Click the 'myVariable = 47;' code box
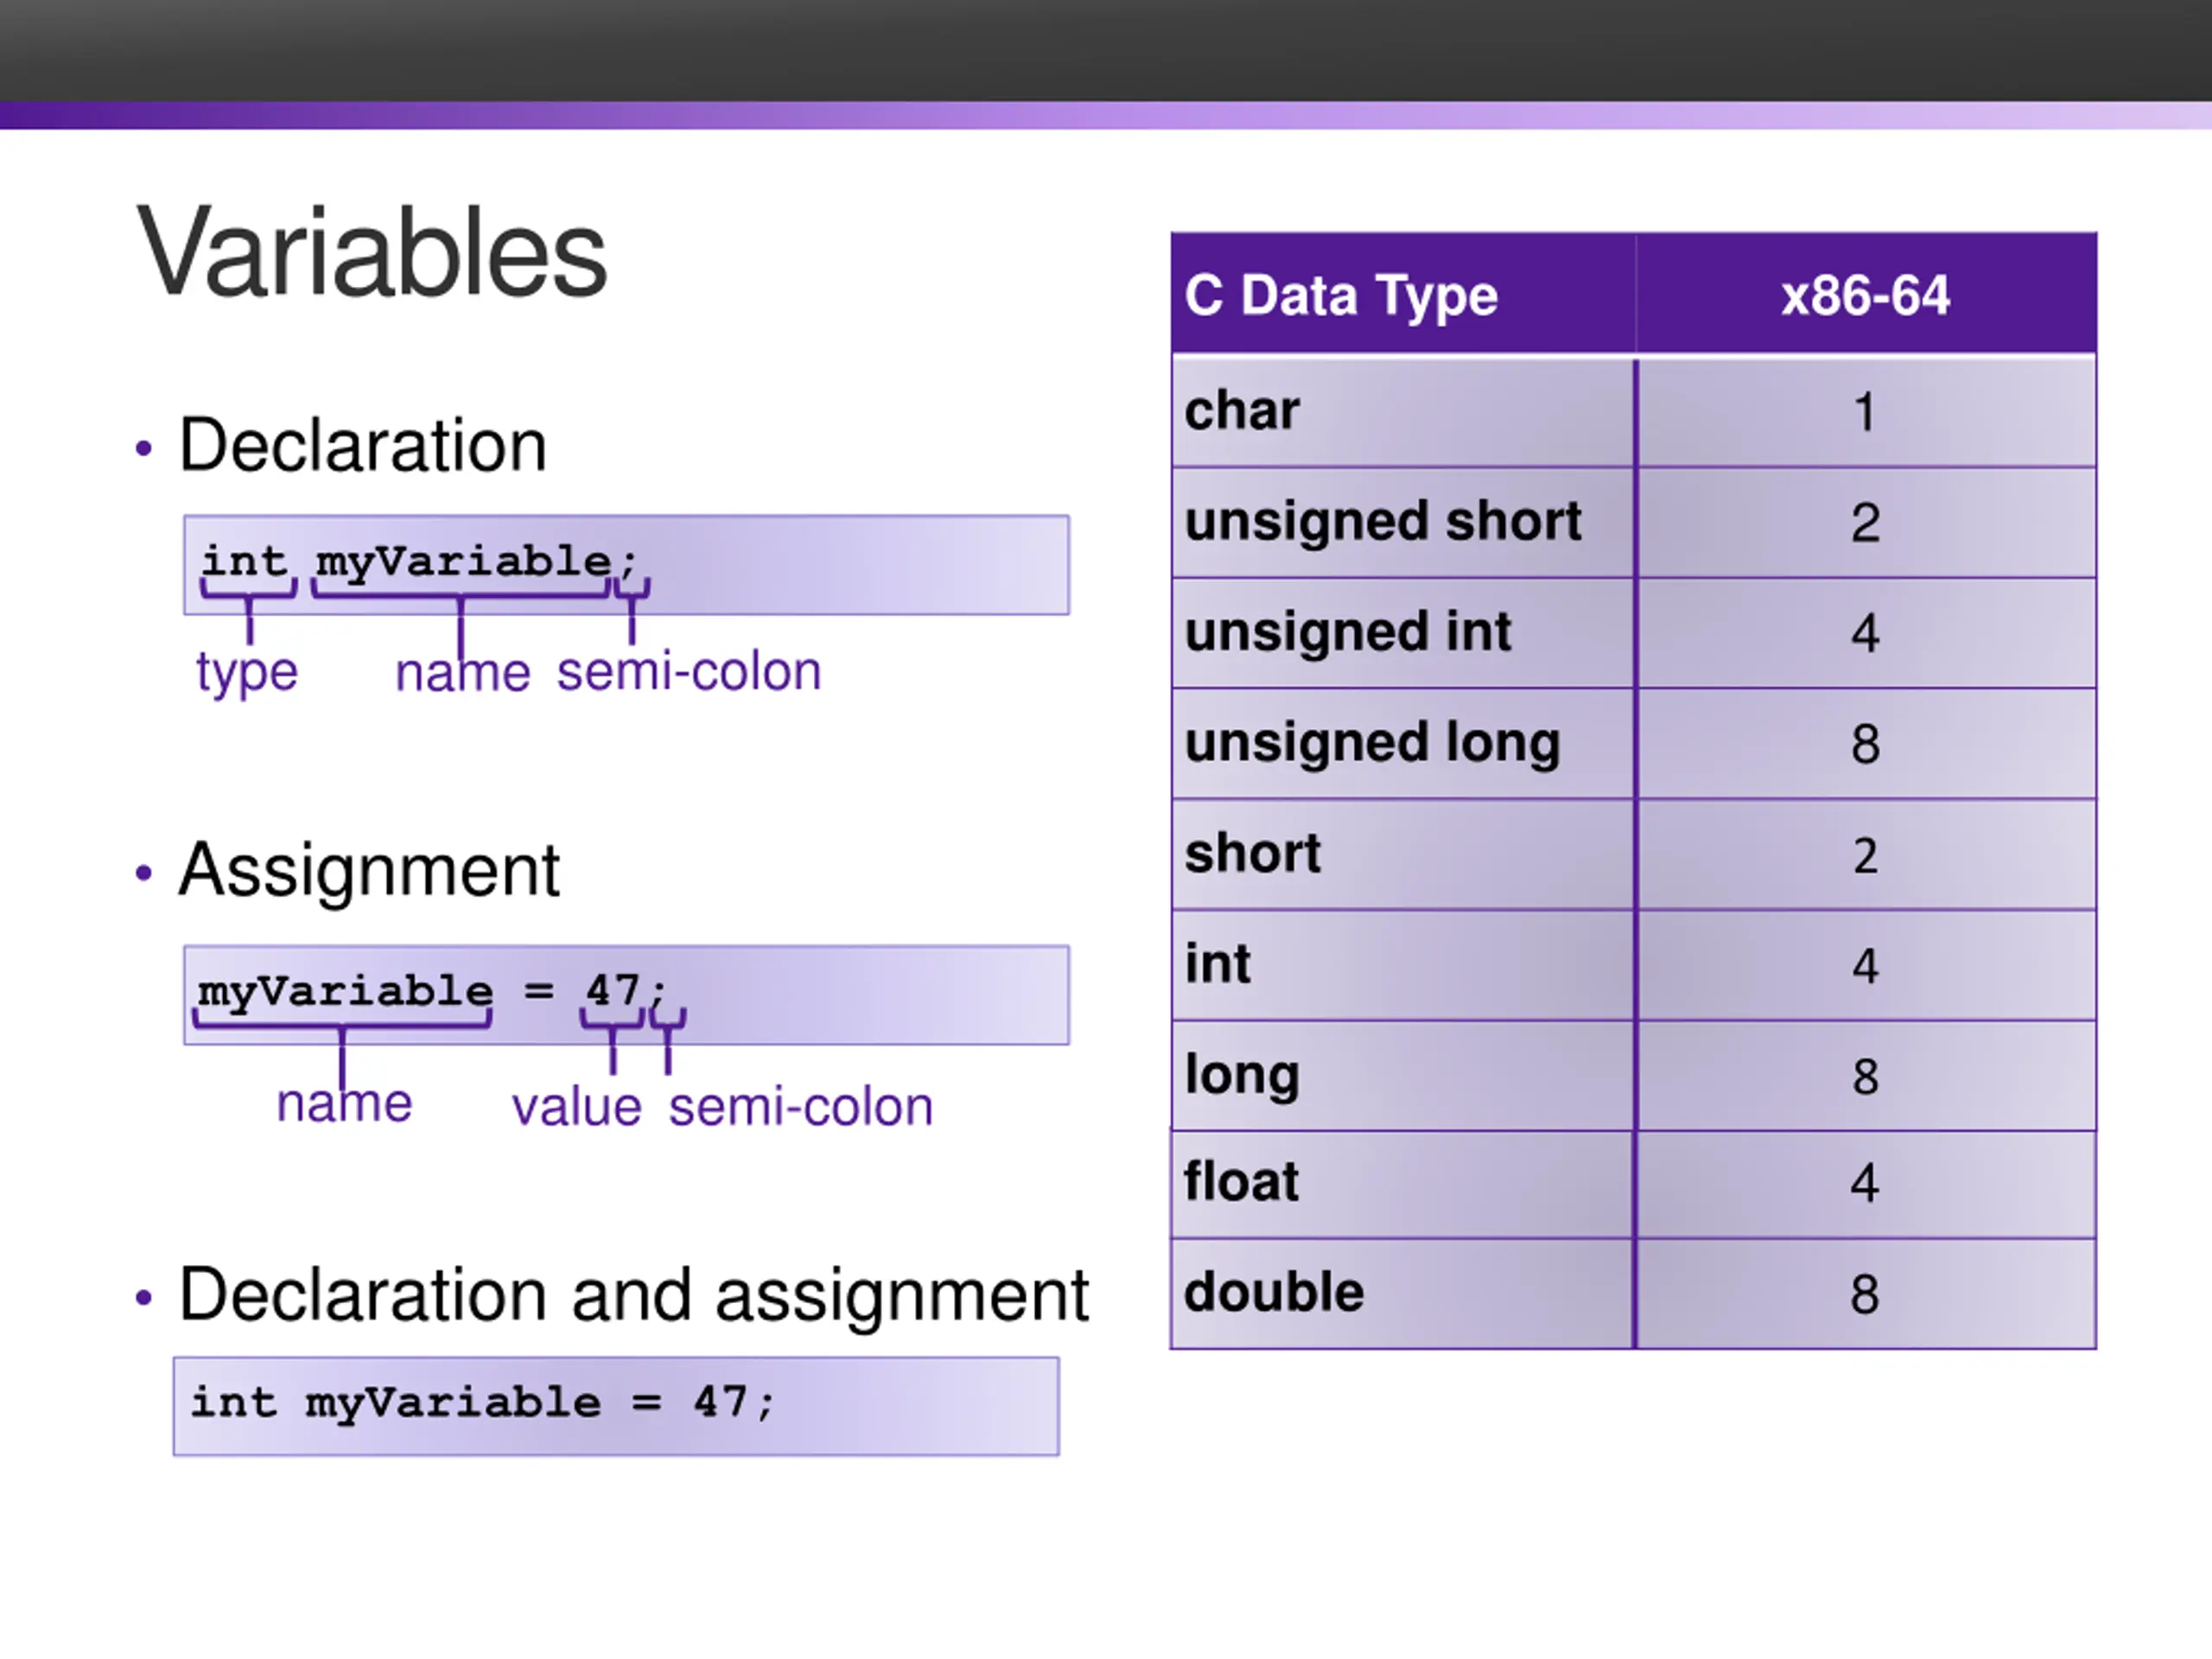Image resolution: width=2212 pixels, height=1659 pixels. click(626, 995)
